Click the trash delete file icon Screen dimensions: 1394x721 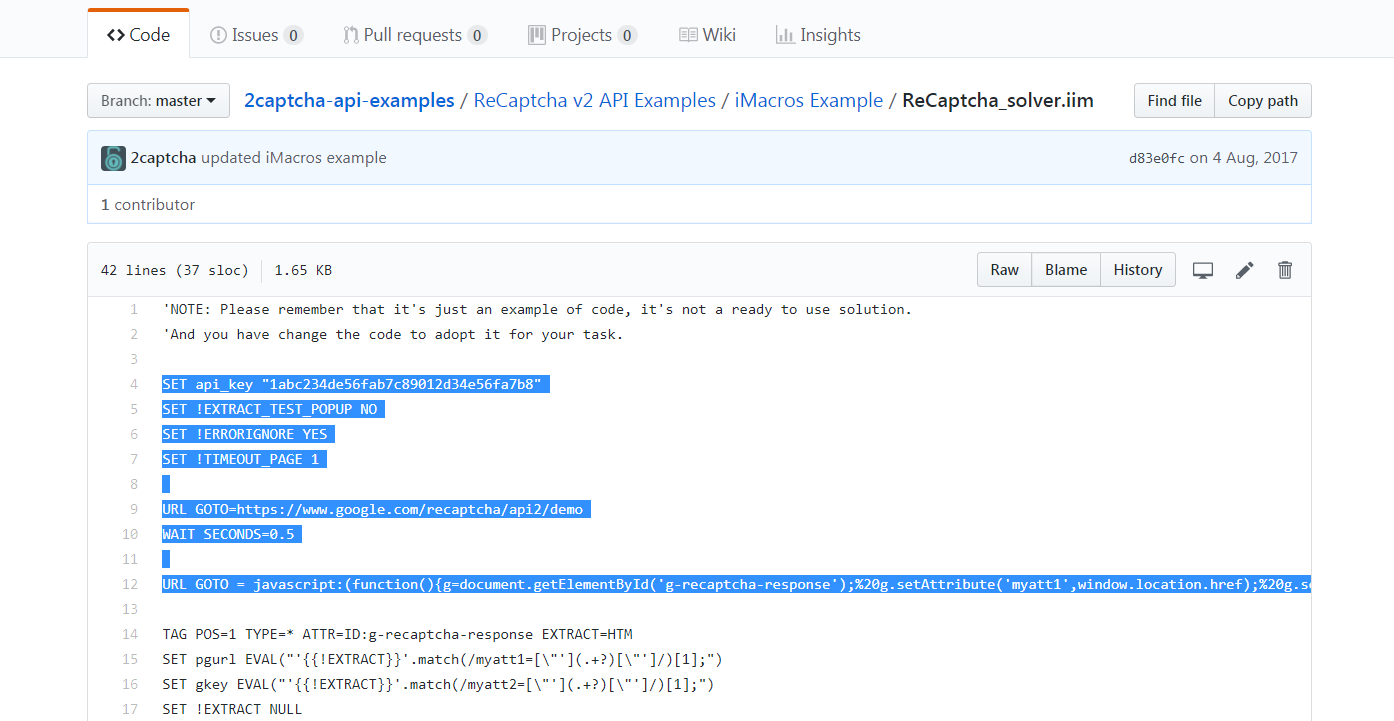(x=1285, y=270)
